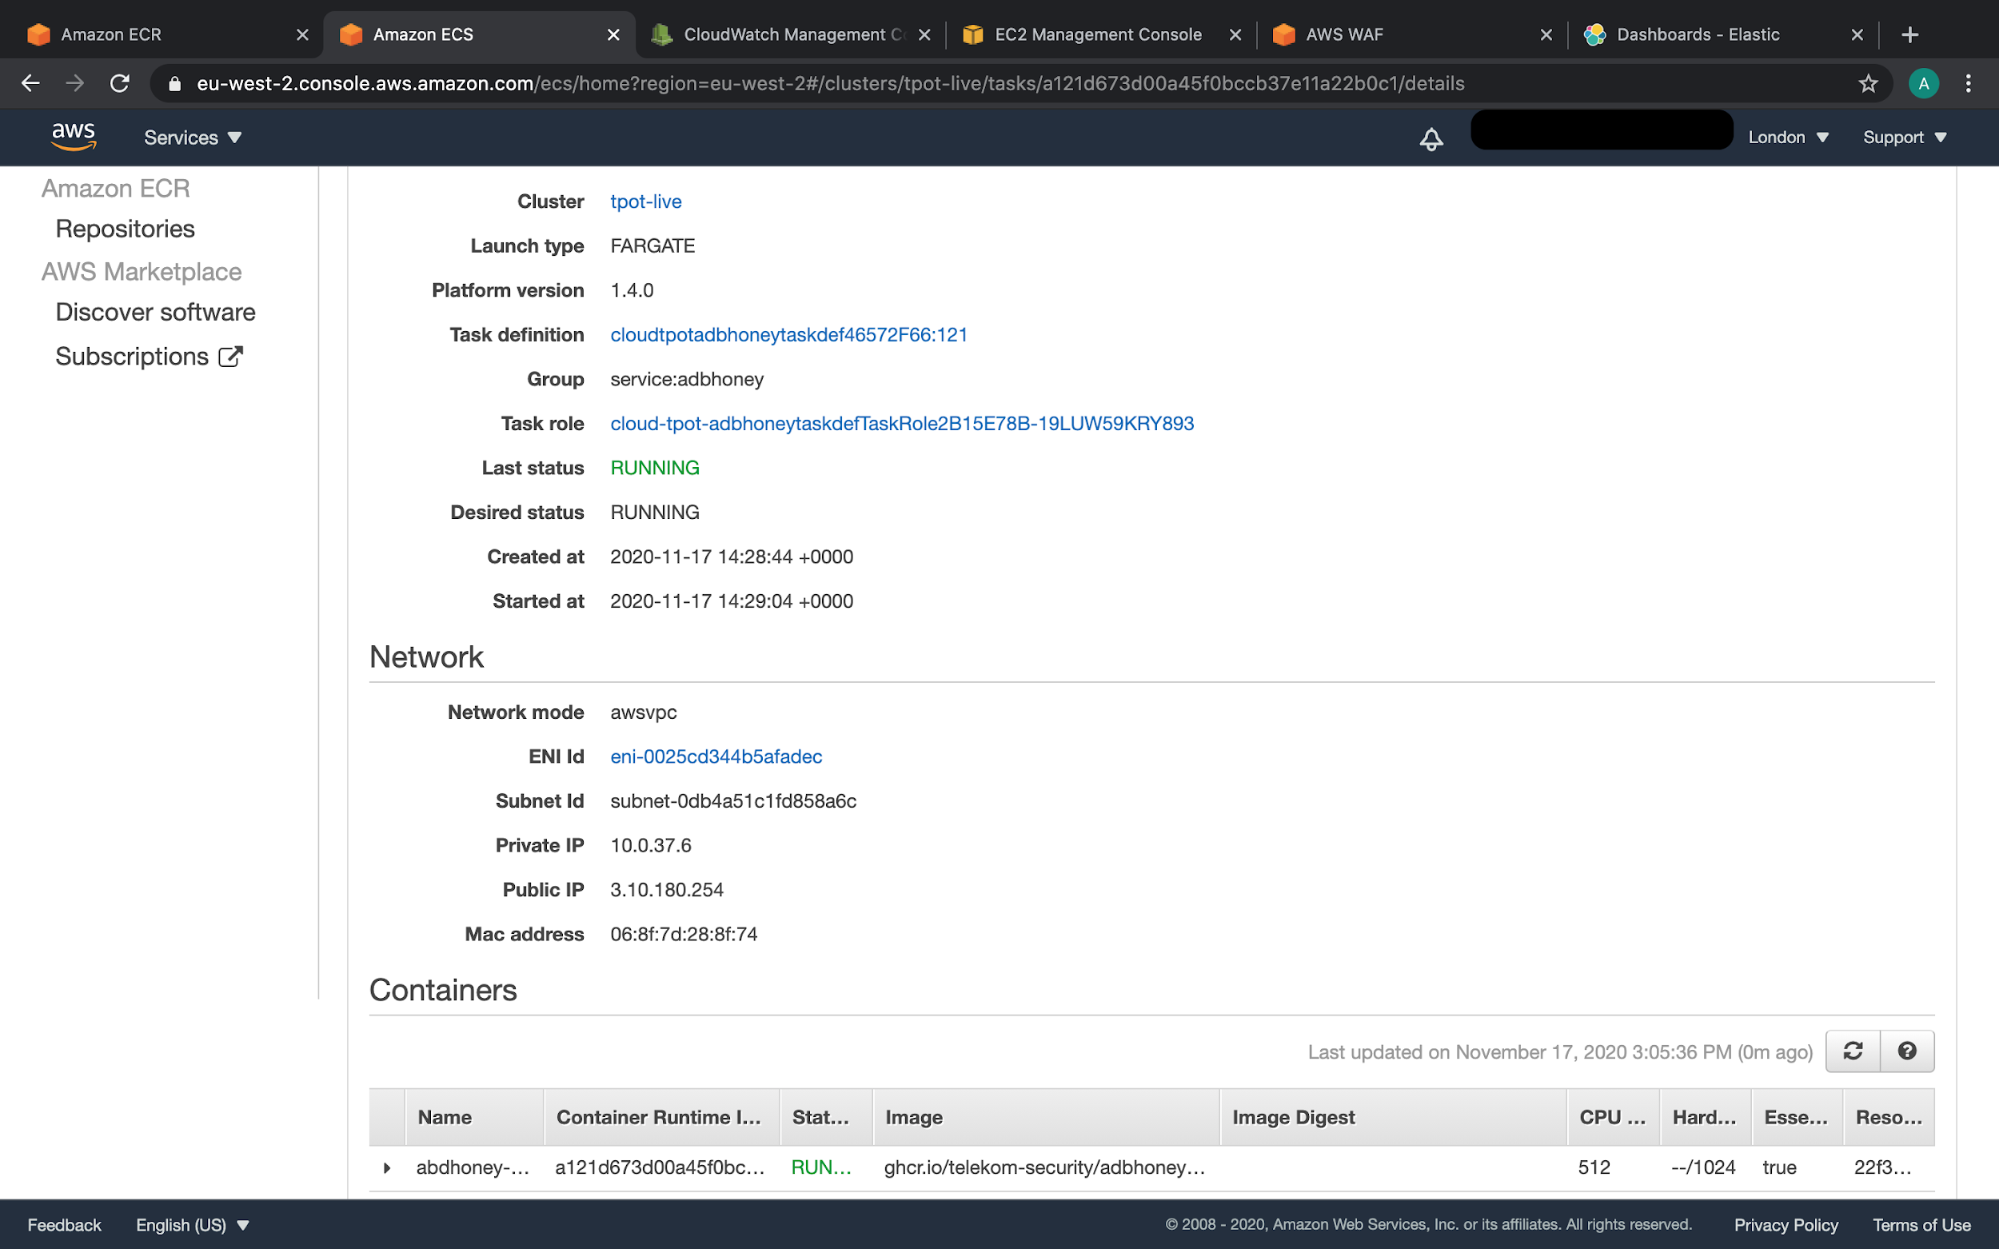Click the RUNNING last status value
Viewport: 1999px width, 1249px height.
pyautogui.click(x=655, y=468)
